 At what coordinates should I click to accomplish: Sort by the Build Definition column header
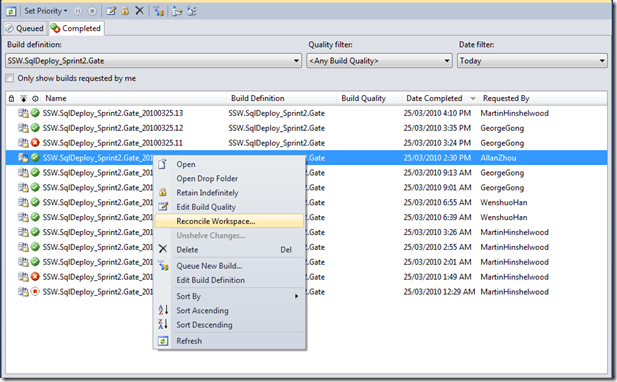click(257, 98)
